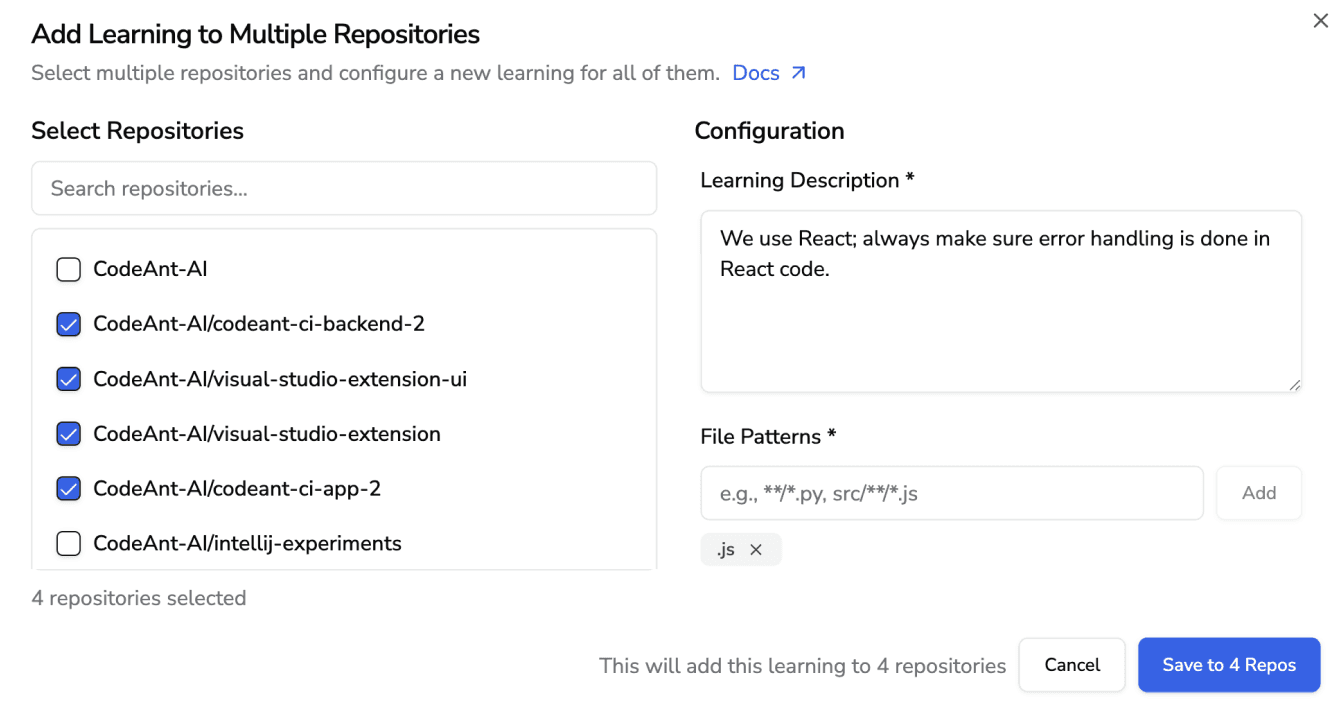Click the textarea resize handle corner

[x=1294, y=384]
